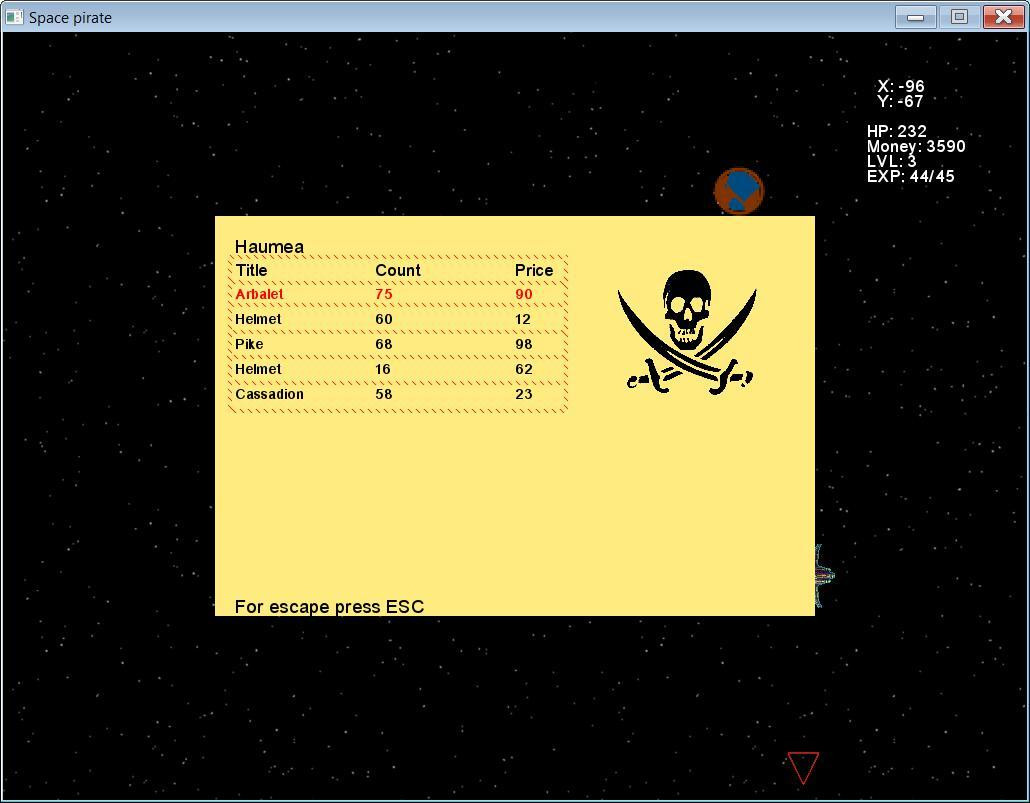Click the count value 16
Screen dimensions: 1030x803
(x=383, y=369)
